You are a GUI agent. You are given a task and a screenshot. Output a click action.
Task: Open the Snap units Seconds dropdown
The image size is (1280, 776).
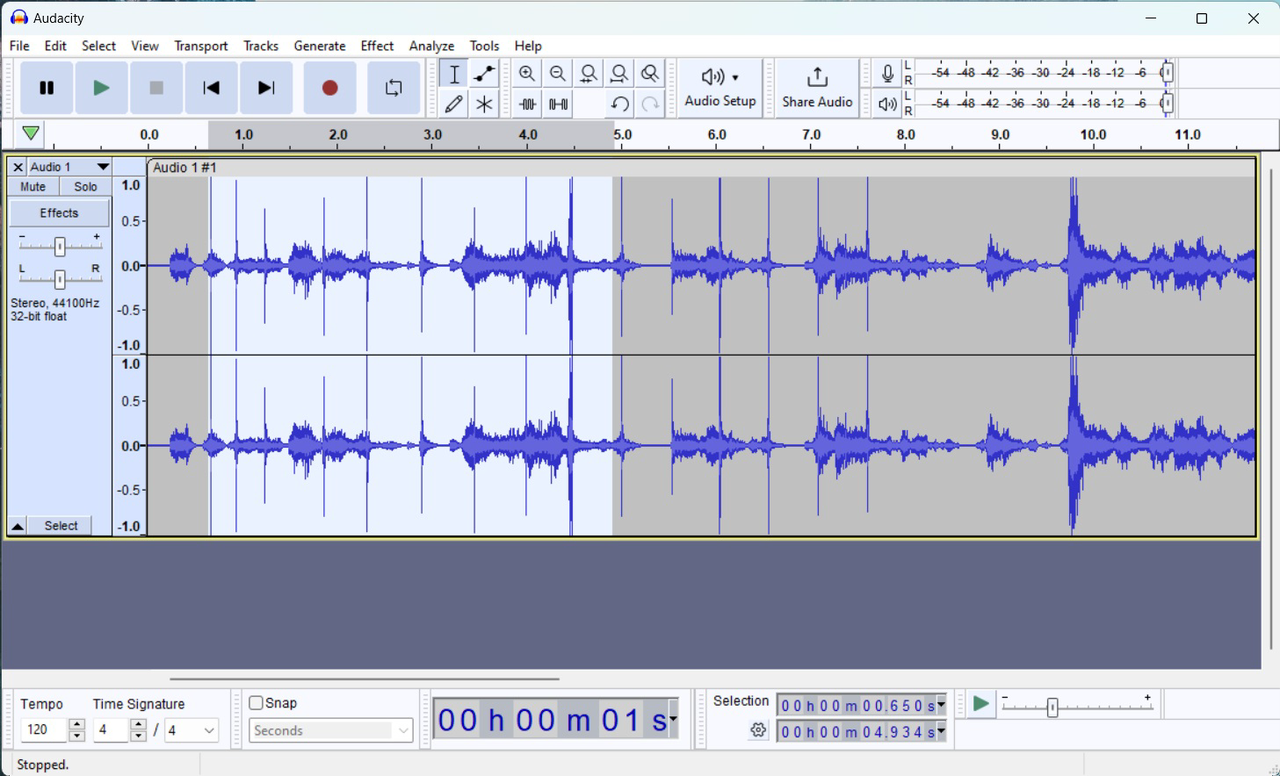click(x=330, y=730)
